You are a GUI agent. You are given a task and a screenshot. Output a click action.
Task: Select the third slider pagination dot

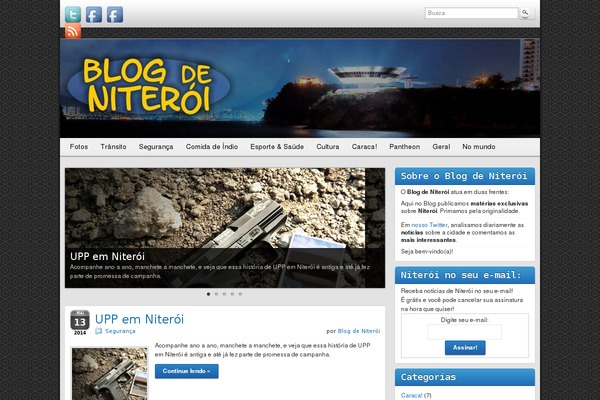pos(225,294)
